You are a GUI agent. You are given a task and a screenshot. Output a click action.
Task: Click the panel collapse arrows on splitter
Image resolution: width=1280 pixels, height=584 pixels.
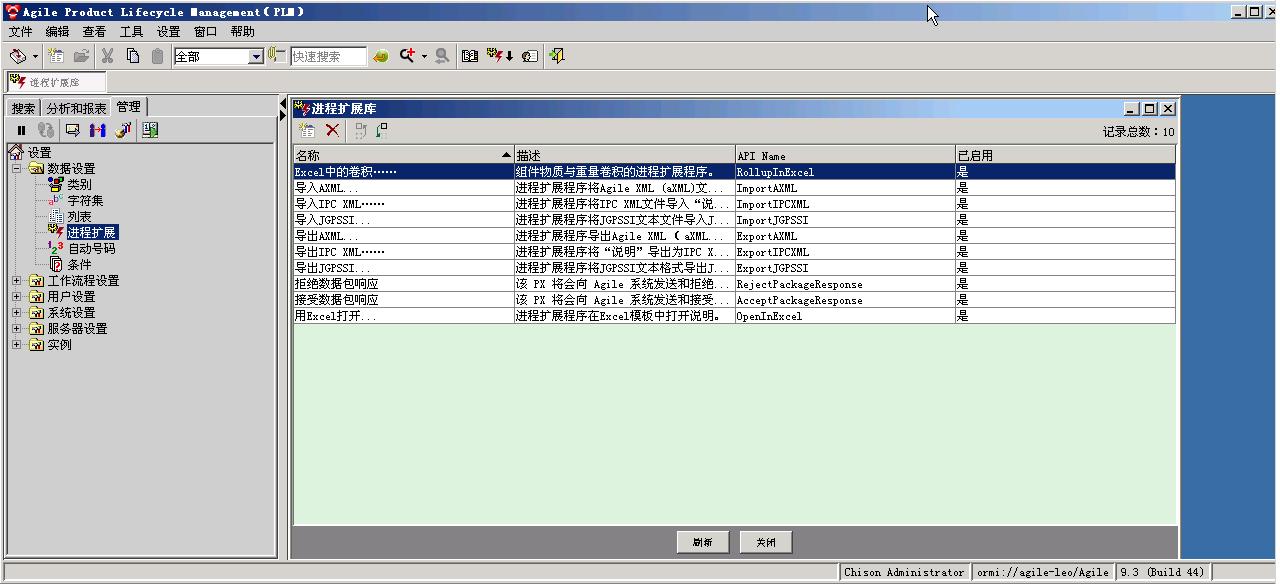pyautogui.click(x=282, y=110)
